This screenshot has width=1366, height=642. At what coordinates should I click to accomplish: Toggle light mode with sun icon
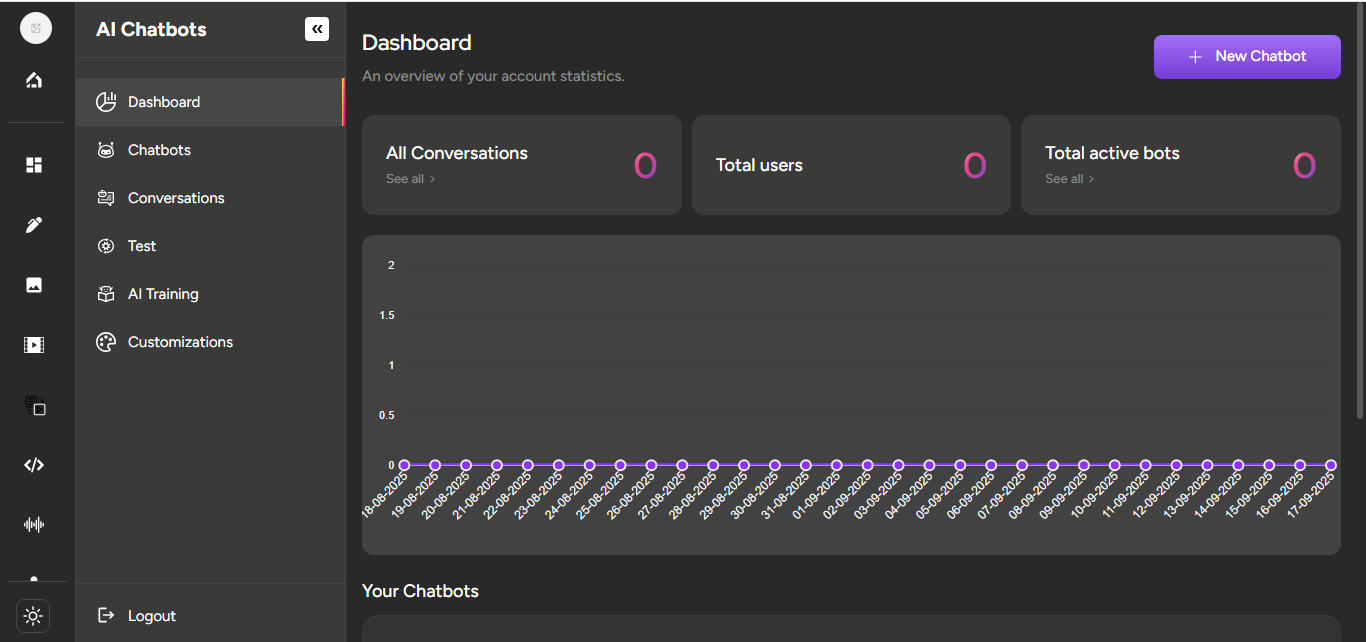pos(33,616)
